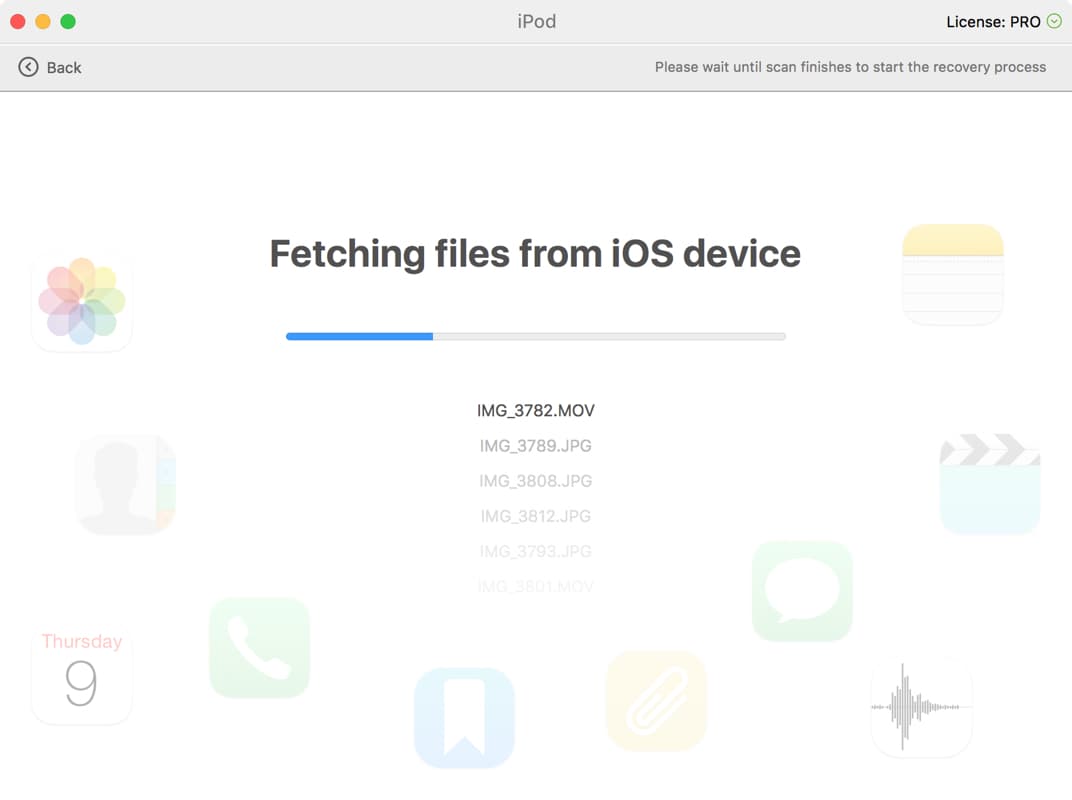Viewport: 1072px width, 800px height.
Task: Click the Fetching files from iOS device heading
Action: pos(535,254)
